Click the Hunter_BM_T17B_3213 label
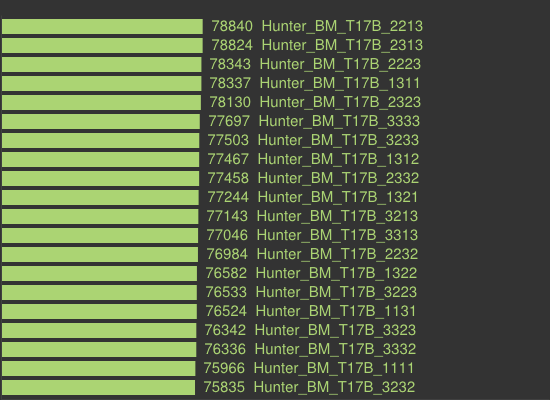Image resolution: width=550 pixels, height=400 pixels. coord(337,216)
